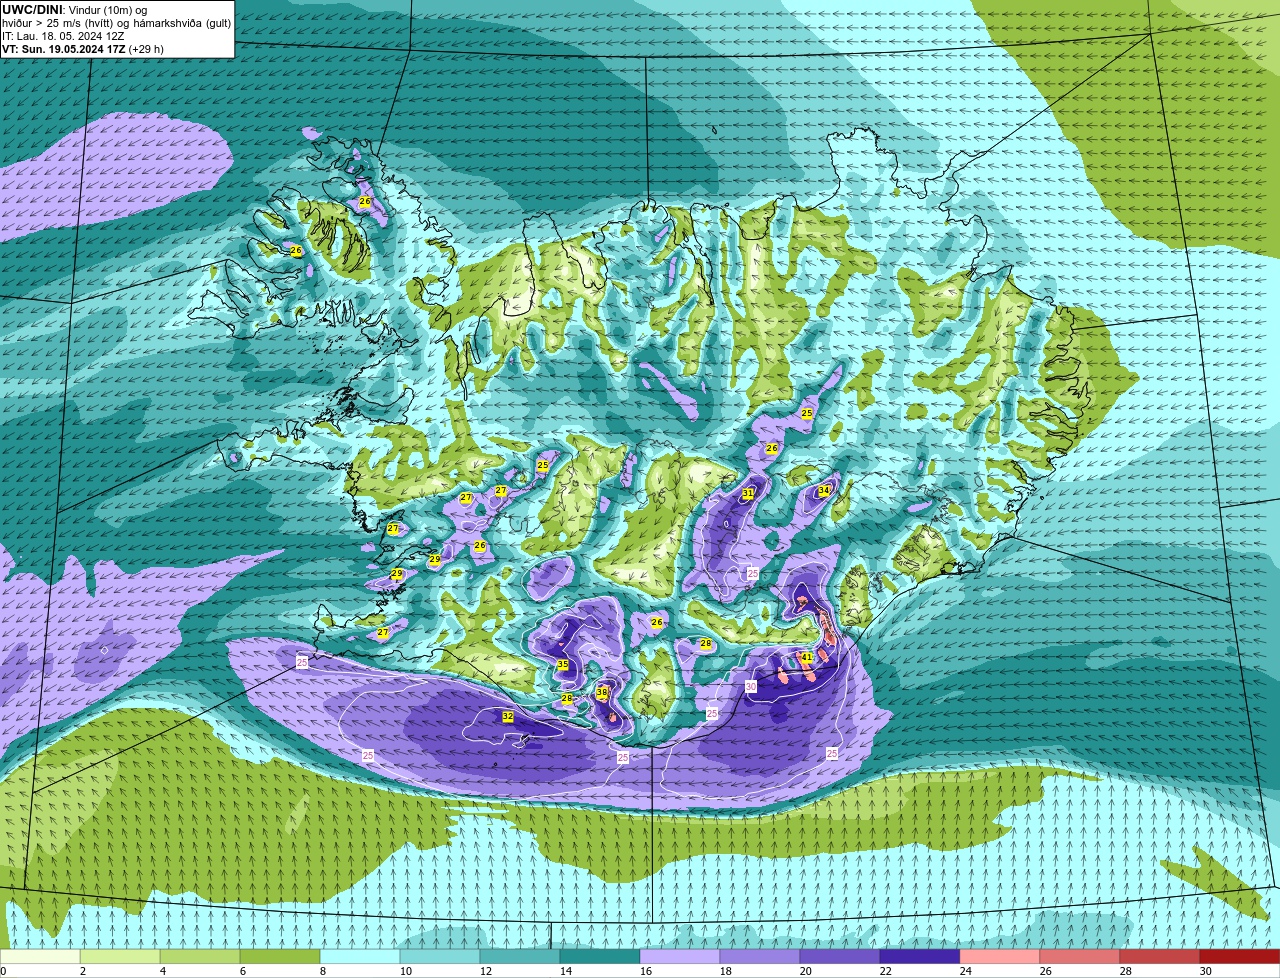Click the white 30 contour label
The image size is (1280, 978).
pos(751,686)
